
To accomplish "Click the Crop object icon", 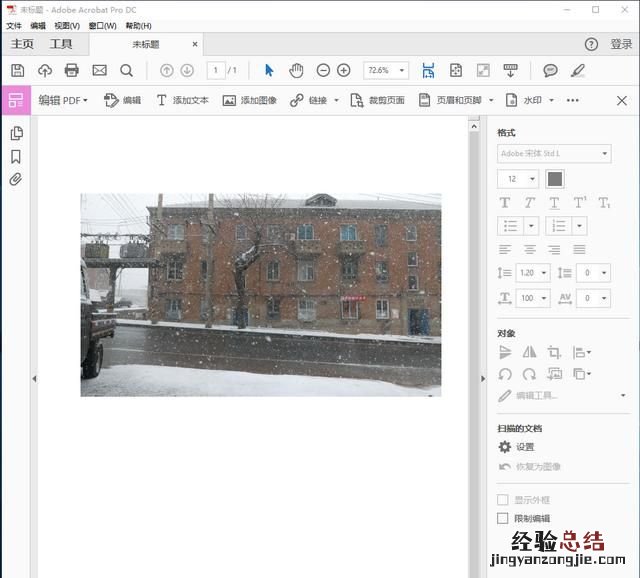I will [x=554, y=352].
